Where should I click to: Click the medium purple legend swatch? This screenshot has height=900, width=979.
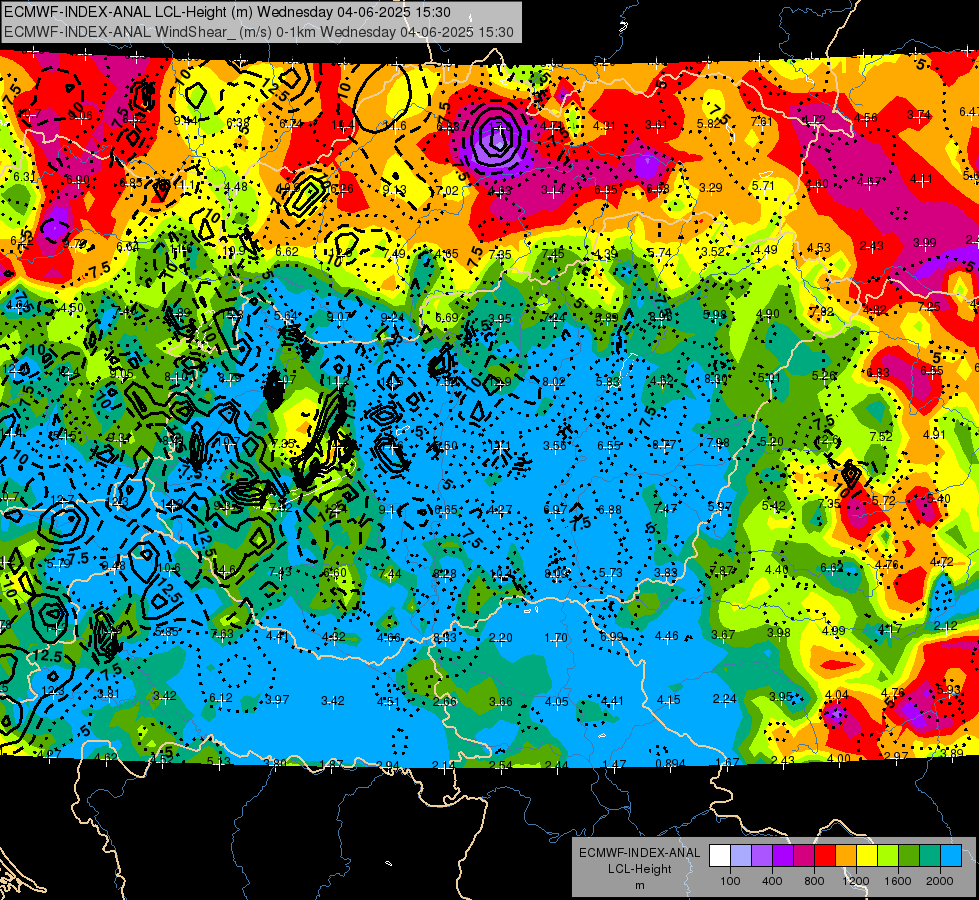pyautogui.click(x=762, y=856)
